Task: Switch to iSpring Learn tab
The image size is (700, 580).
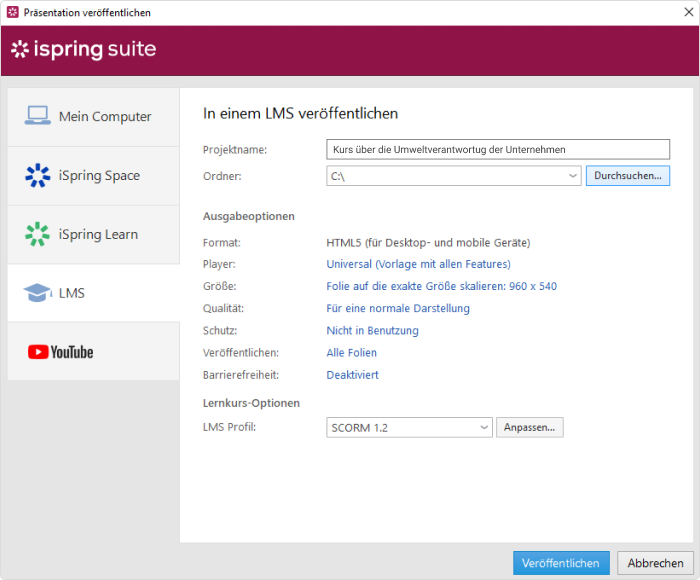Action: pos(94,235)
